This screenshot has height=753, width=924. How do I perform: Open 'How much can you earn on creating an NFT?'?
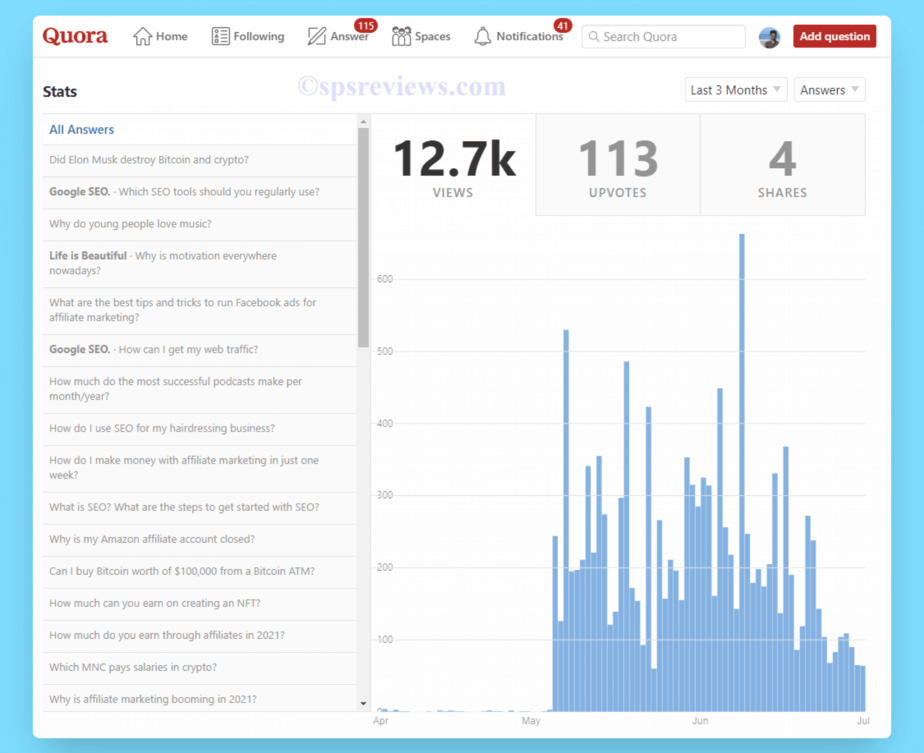point(199,603)
